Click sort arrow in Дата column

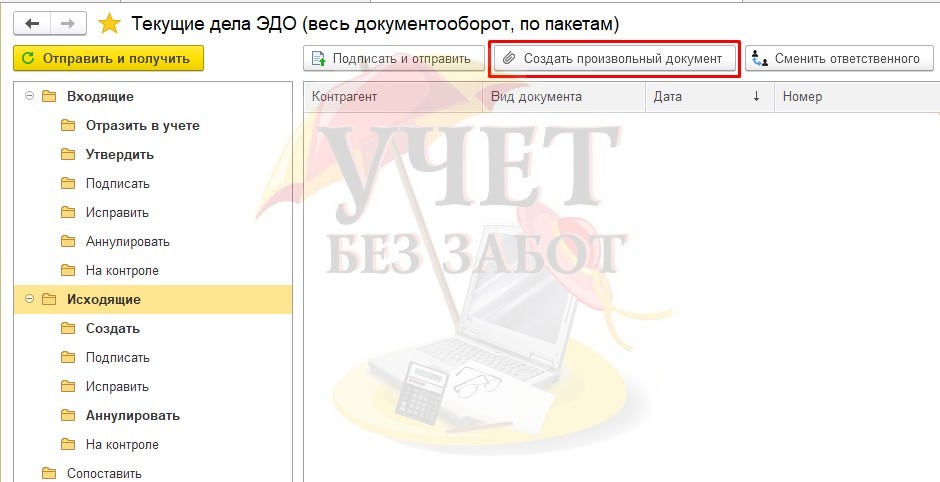(756, 97)
